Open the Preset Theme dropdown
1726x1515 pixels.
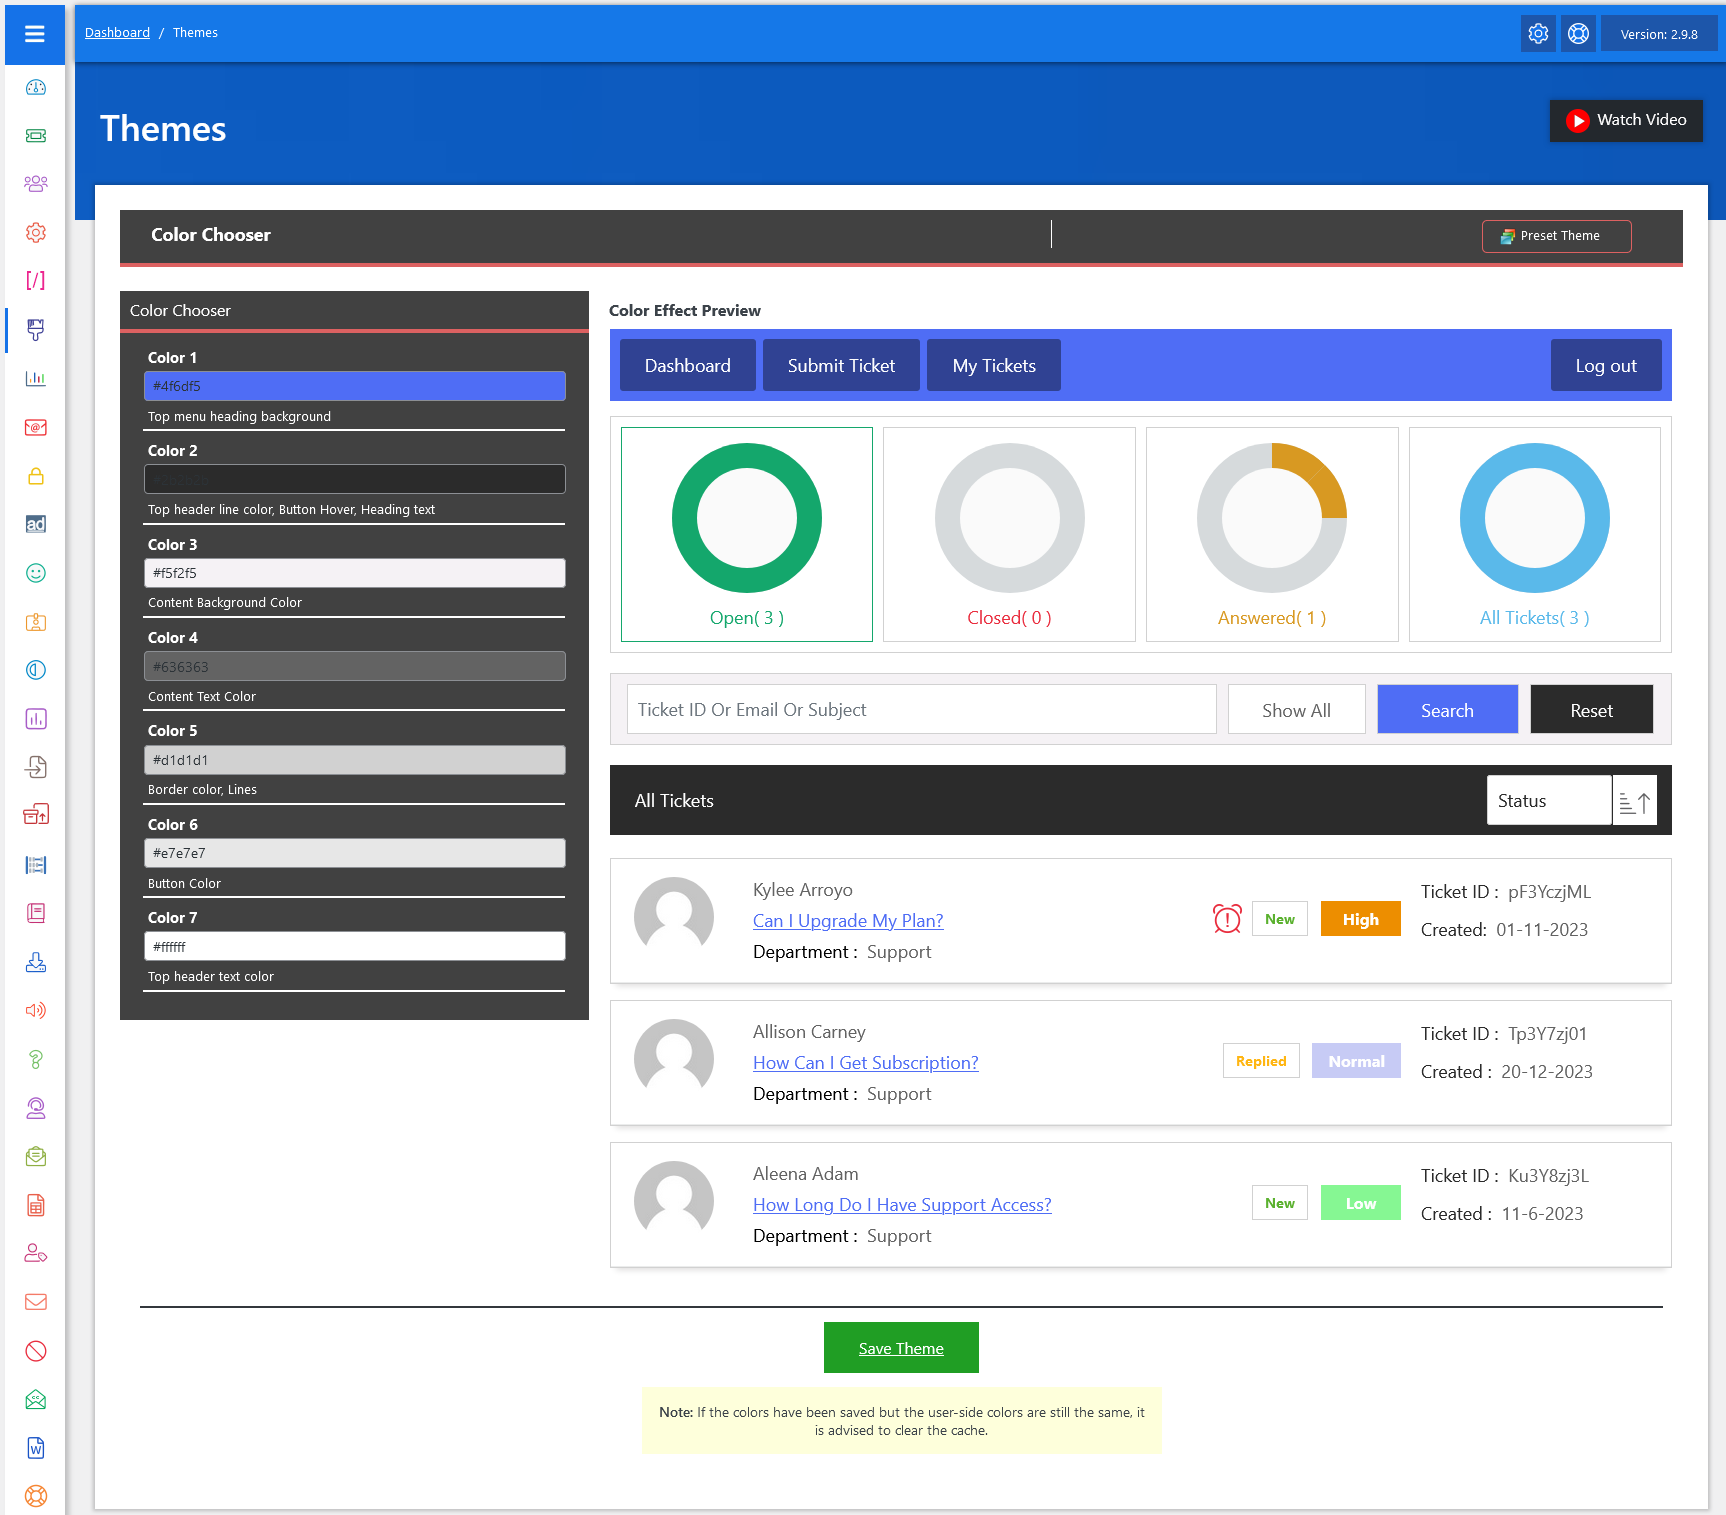(1556, 236)
